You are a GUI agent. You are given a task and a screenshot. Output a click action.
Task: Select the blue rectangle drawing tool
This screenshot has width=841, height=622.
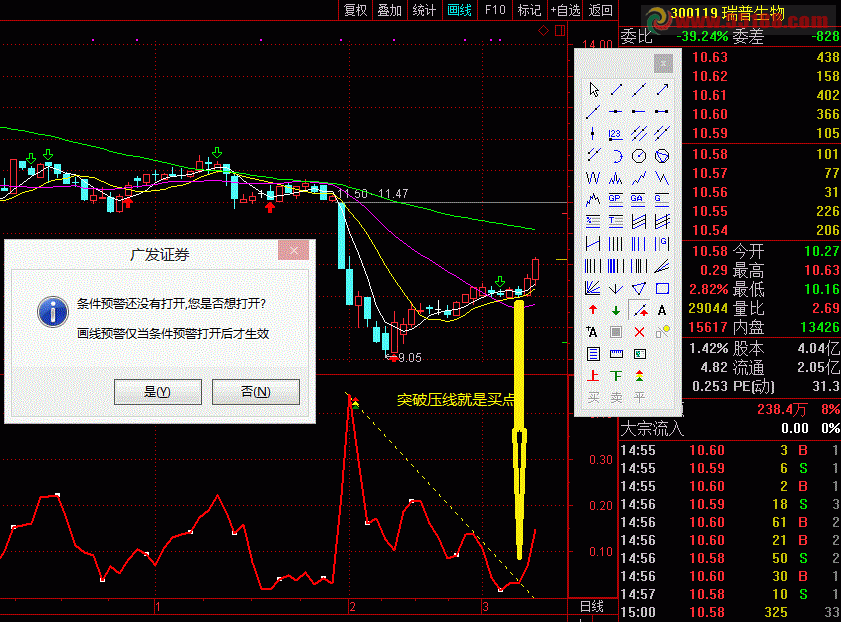click(662, 288)
